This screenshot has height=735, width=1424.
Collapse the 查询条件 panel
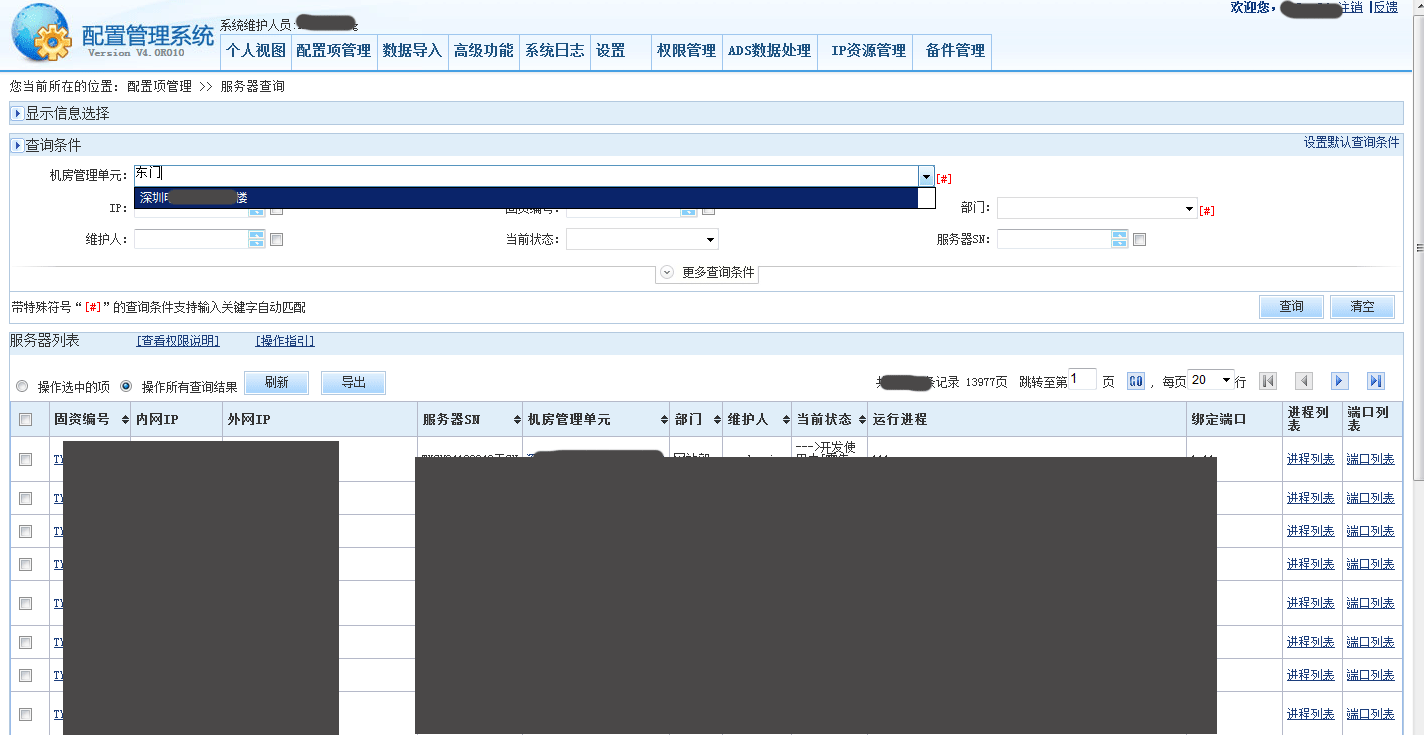point(18,146)
